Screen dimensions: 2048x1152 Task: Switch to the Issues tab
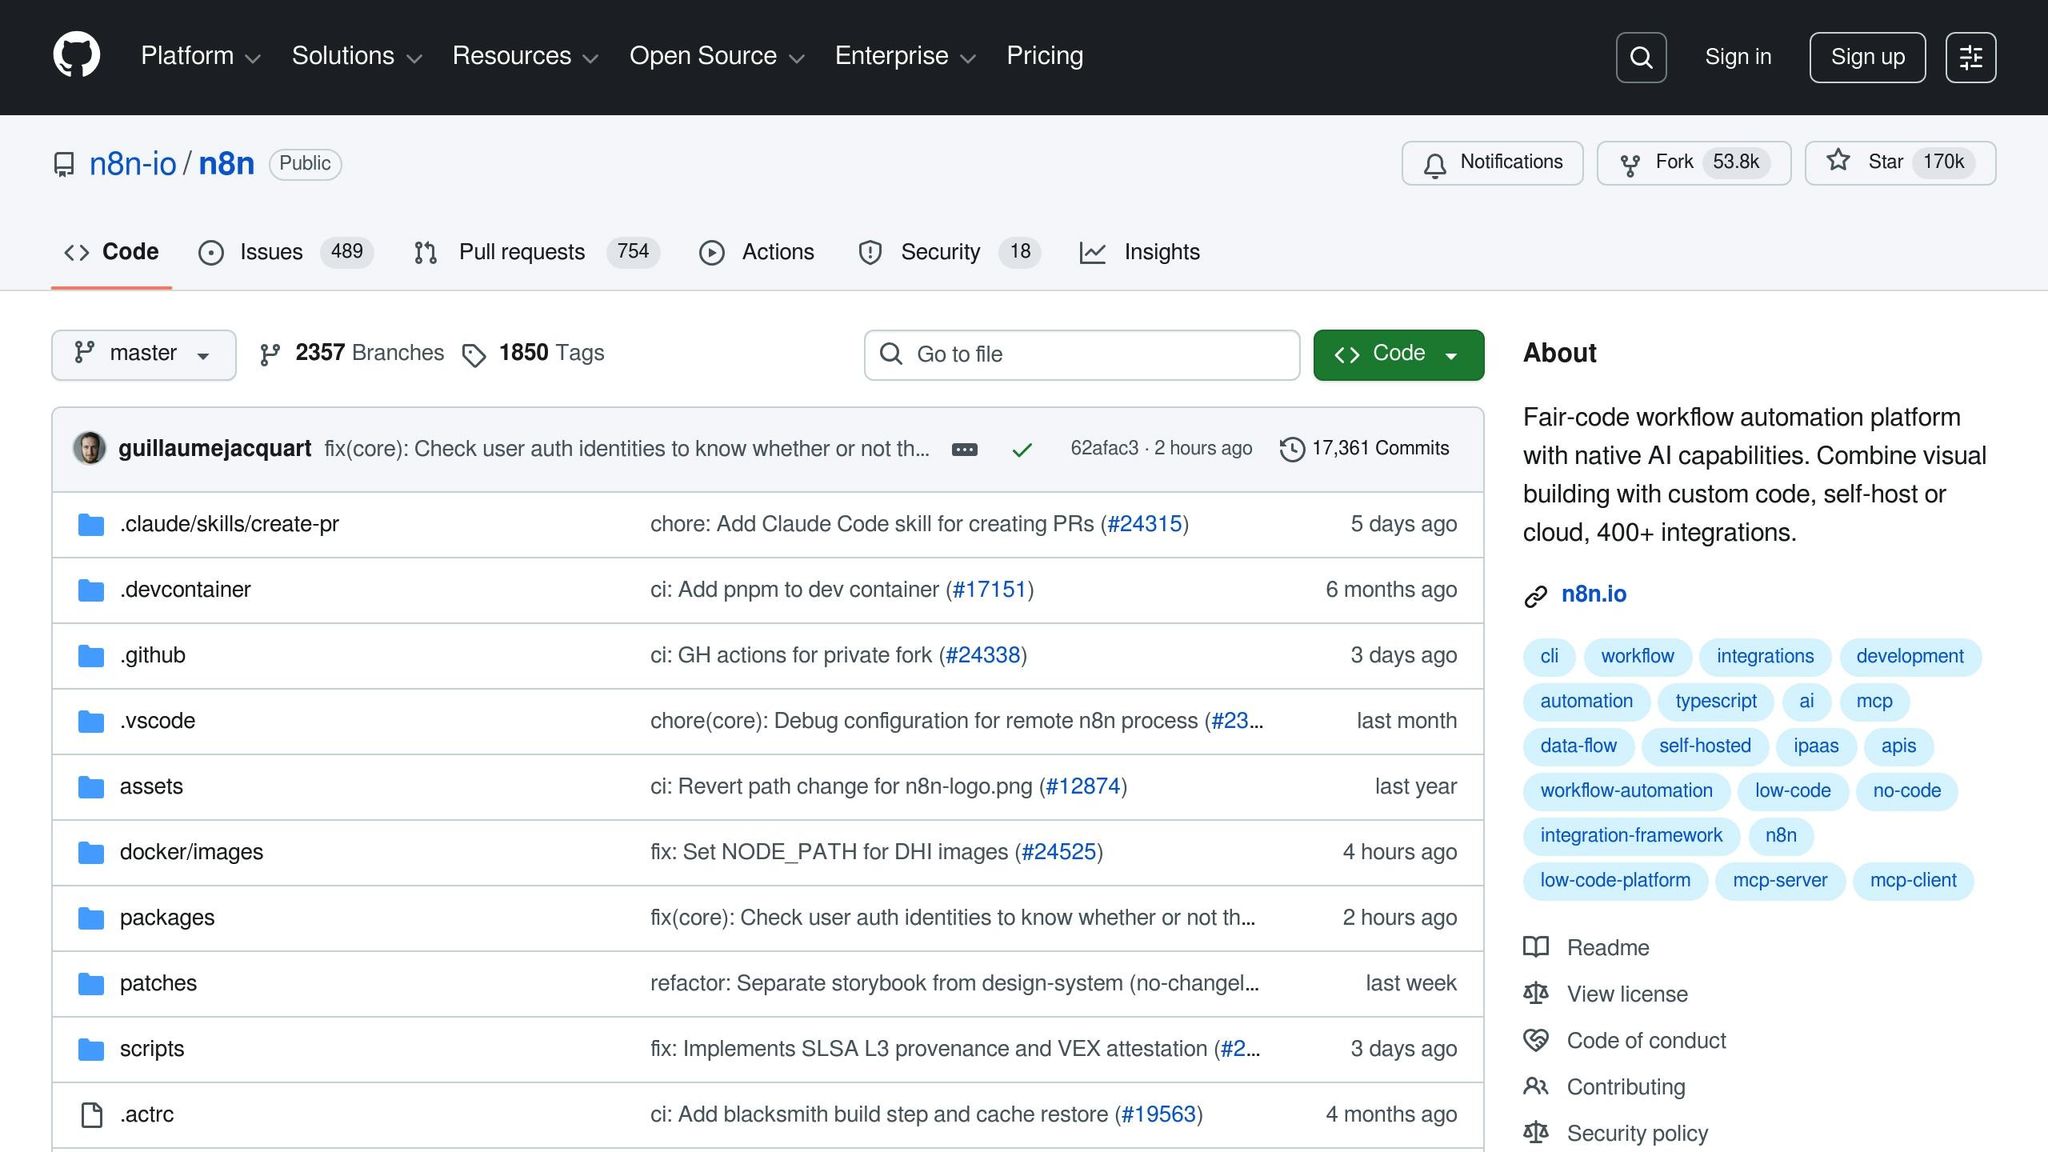[270, 252]
